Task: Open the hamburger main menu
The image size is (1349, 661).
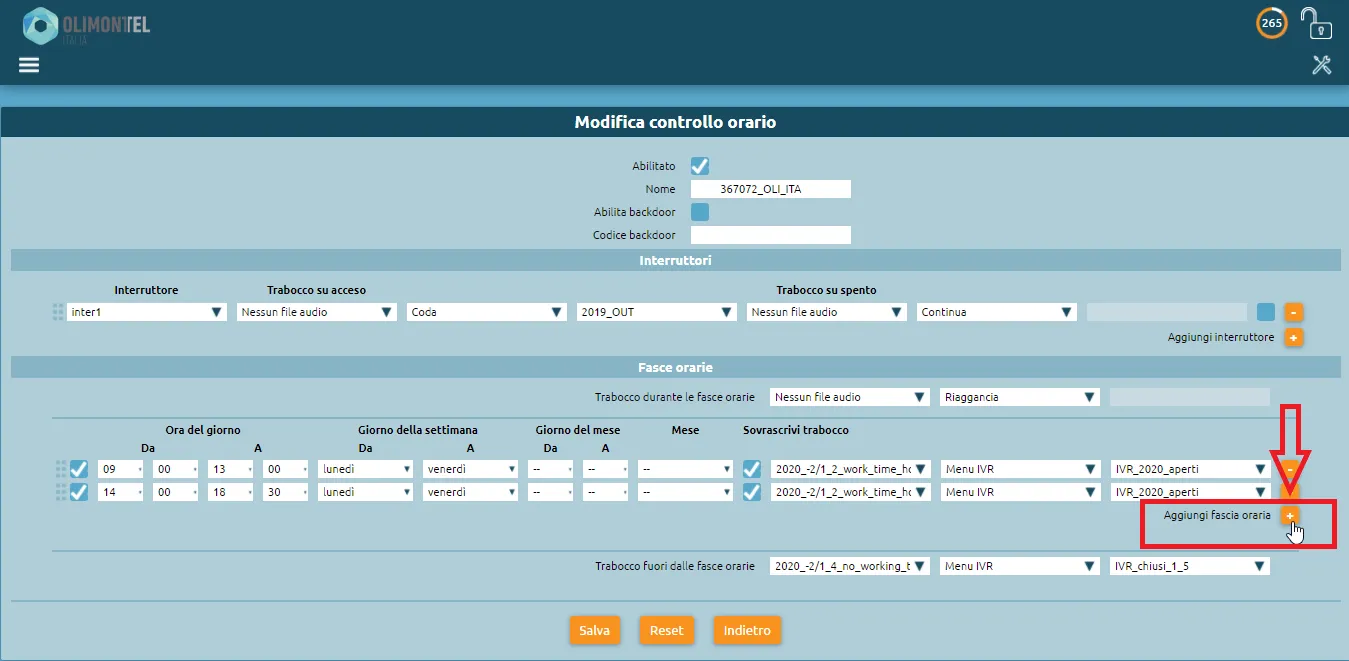Action: click(x=29, y=65)
